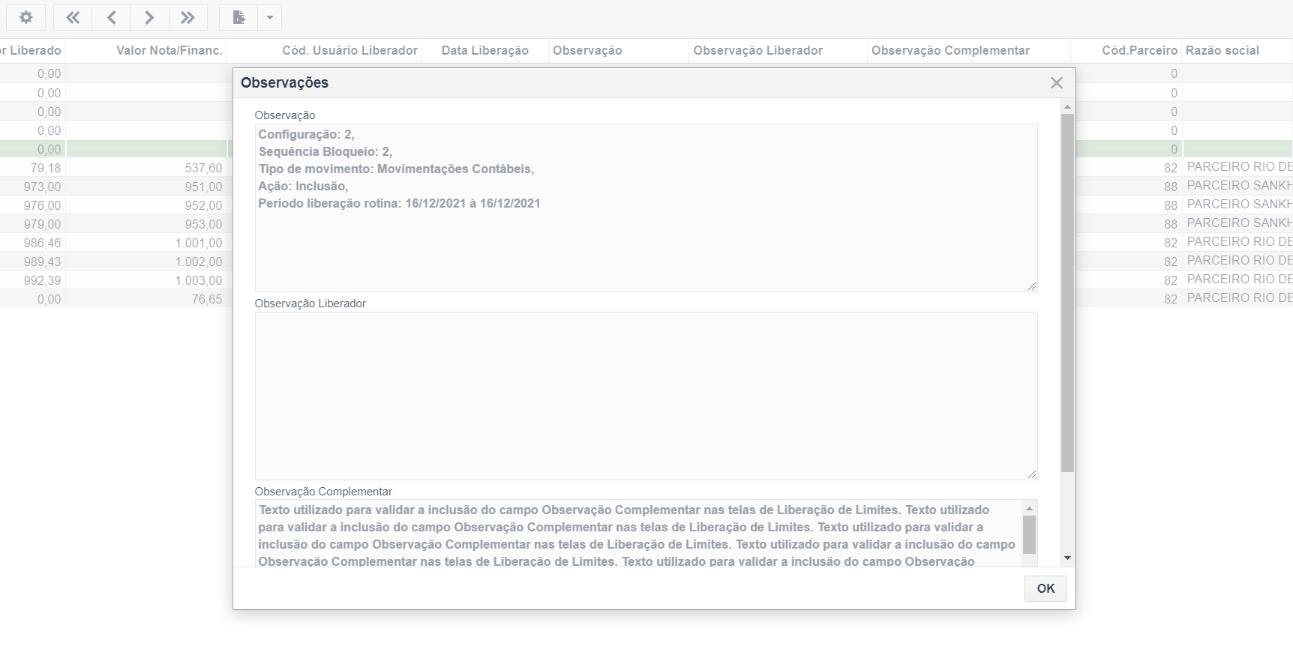Click the Data Liberação column header
This screenshot has height=650, width=1293.
[x=485, y=51]
